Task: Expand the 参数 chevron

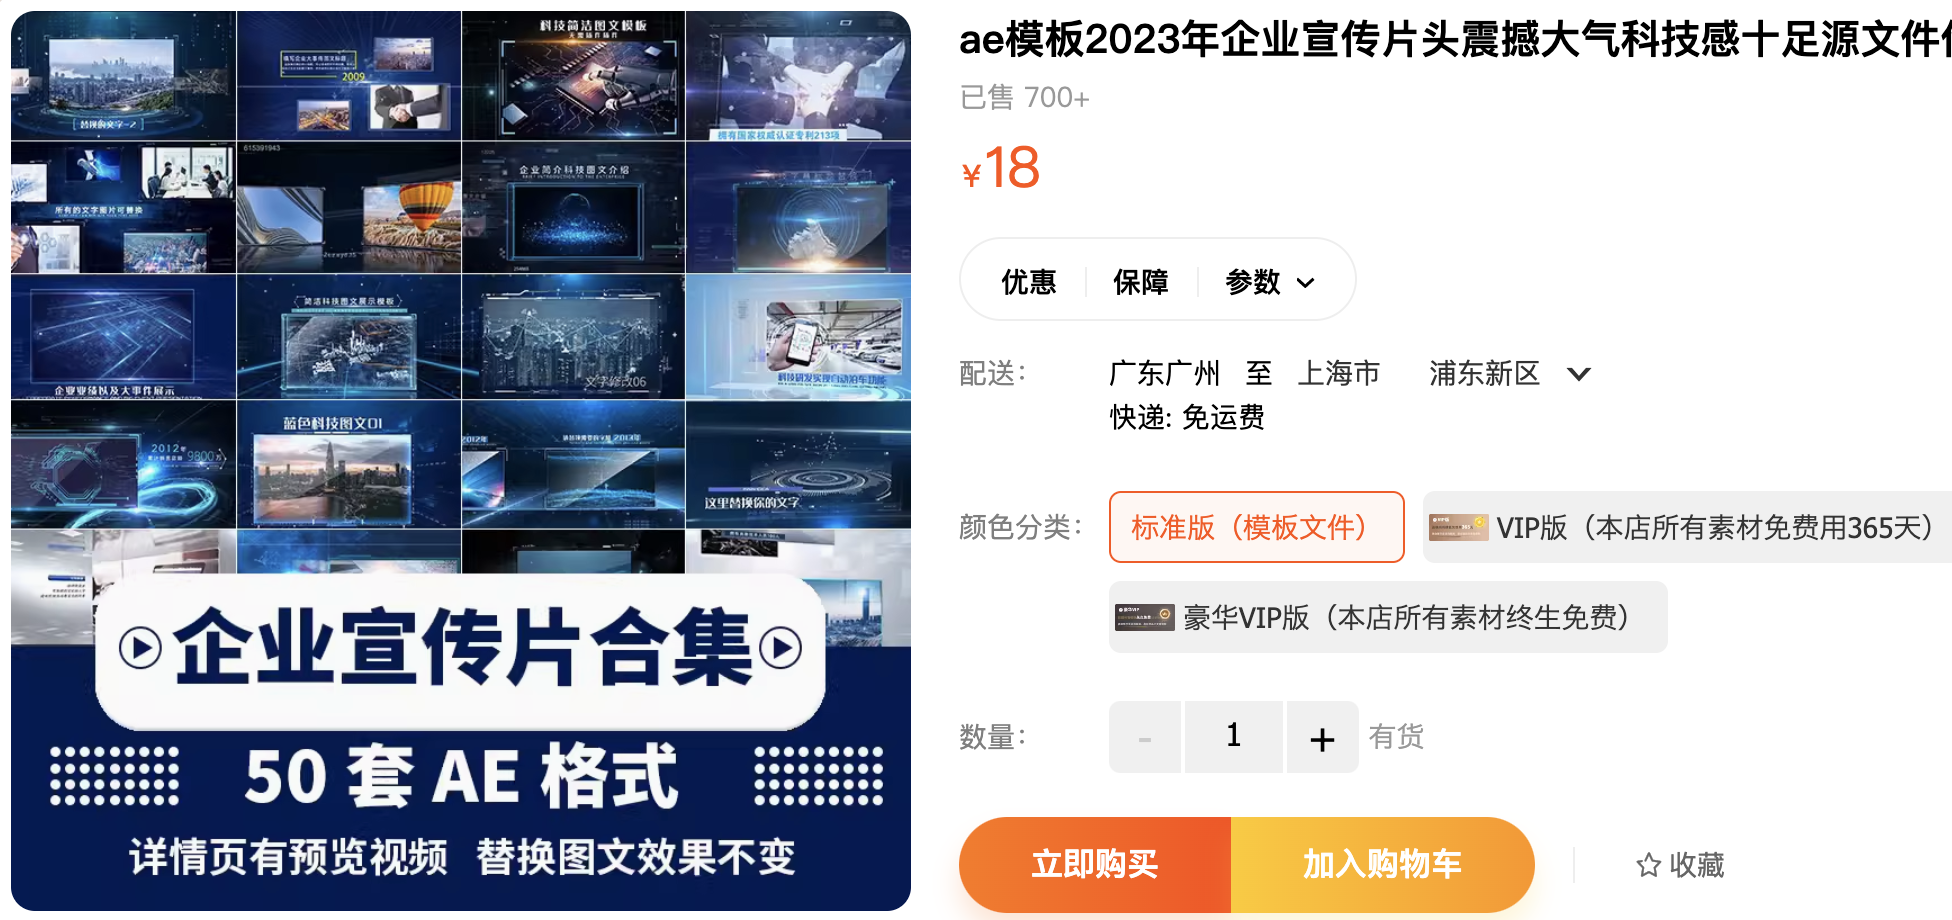Action: point(1305,283)
